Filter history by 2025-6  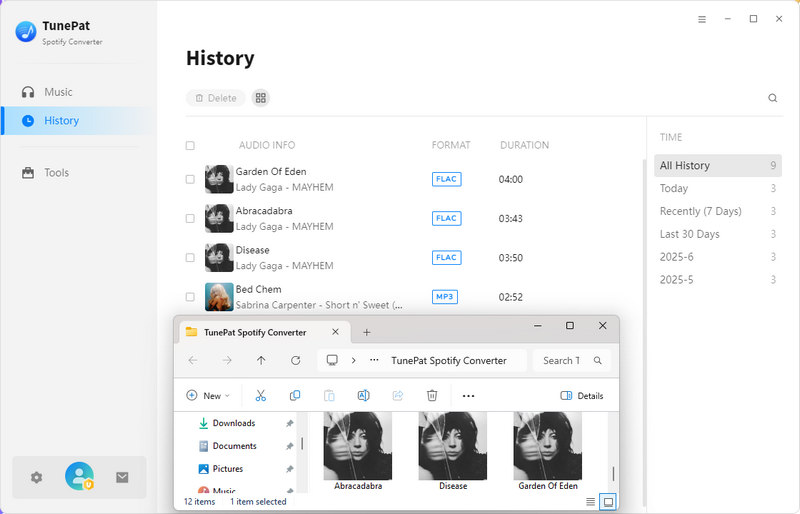[x=718, y=257]
